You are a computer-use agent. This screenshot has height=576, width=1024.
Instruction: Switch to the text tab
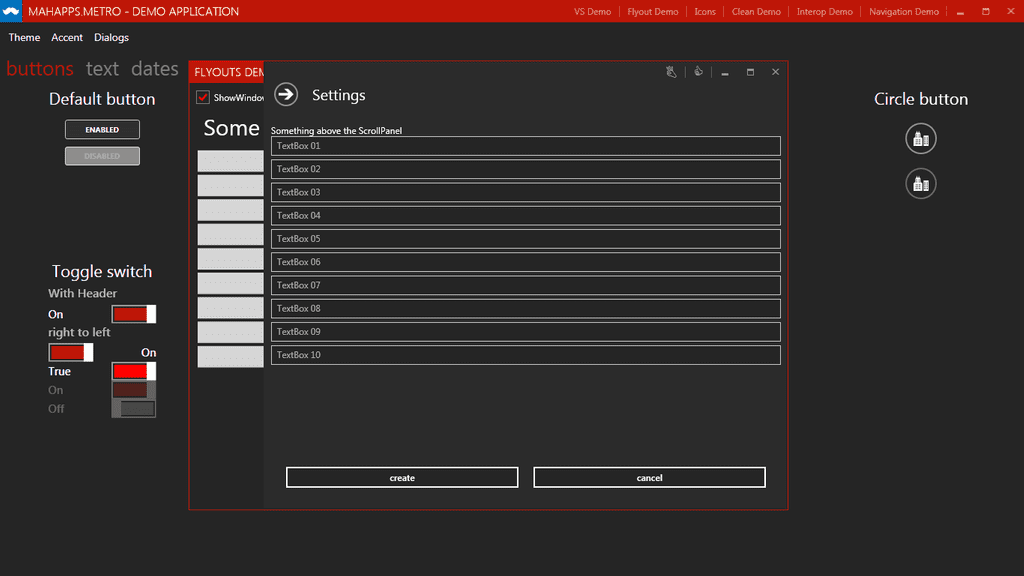102,69
